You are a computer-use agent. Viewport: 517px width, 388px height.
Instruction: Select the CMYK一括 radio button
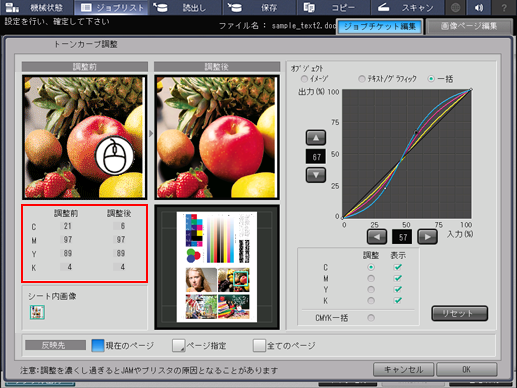371,318
